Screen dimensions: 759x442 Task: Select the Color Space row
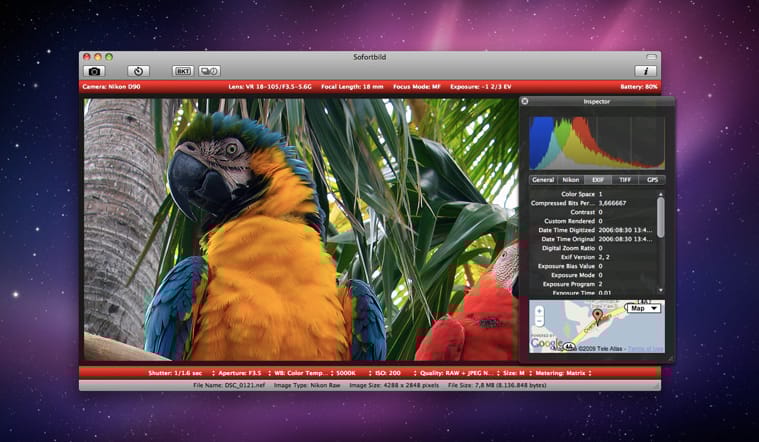pos(593,194)
